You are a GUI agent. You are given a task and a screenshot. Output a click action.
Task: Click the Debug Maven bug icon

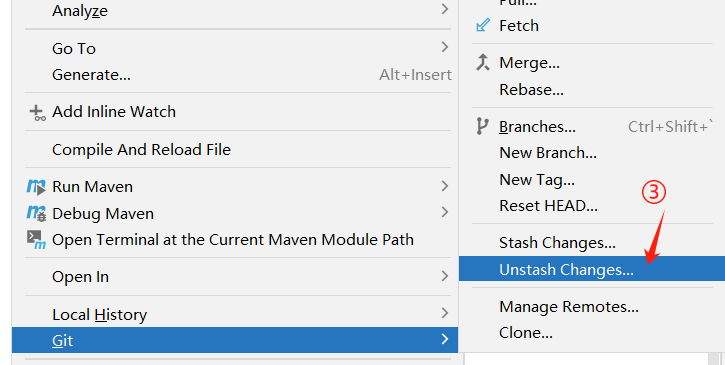[36, 213]
